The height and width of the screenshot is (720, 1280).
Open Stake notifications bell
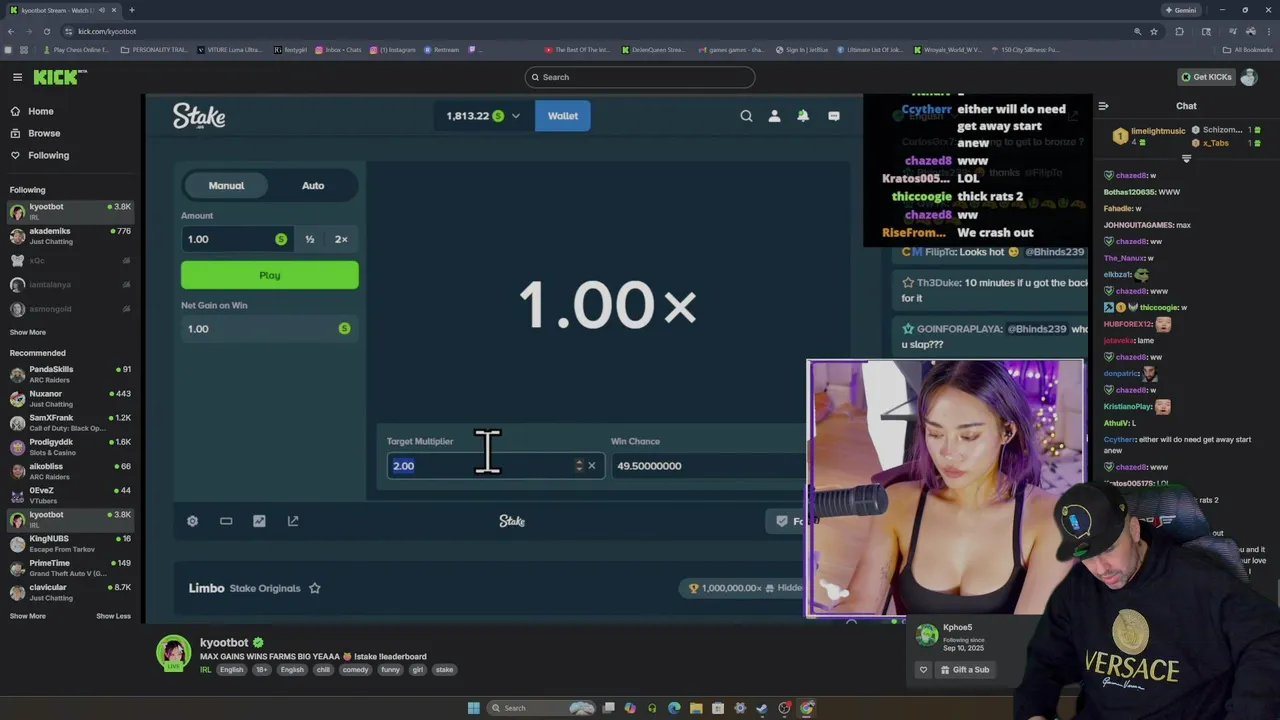point(803,116)
